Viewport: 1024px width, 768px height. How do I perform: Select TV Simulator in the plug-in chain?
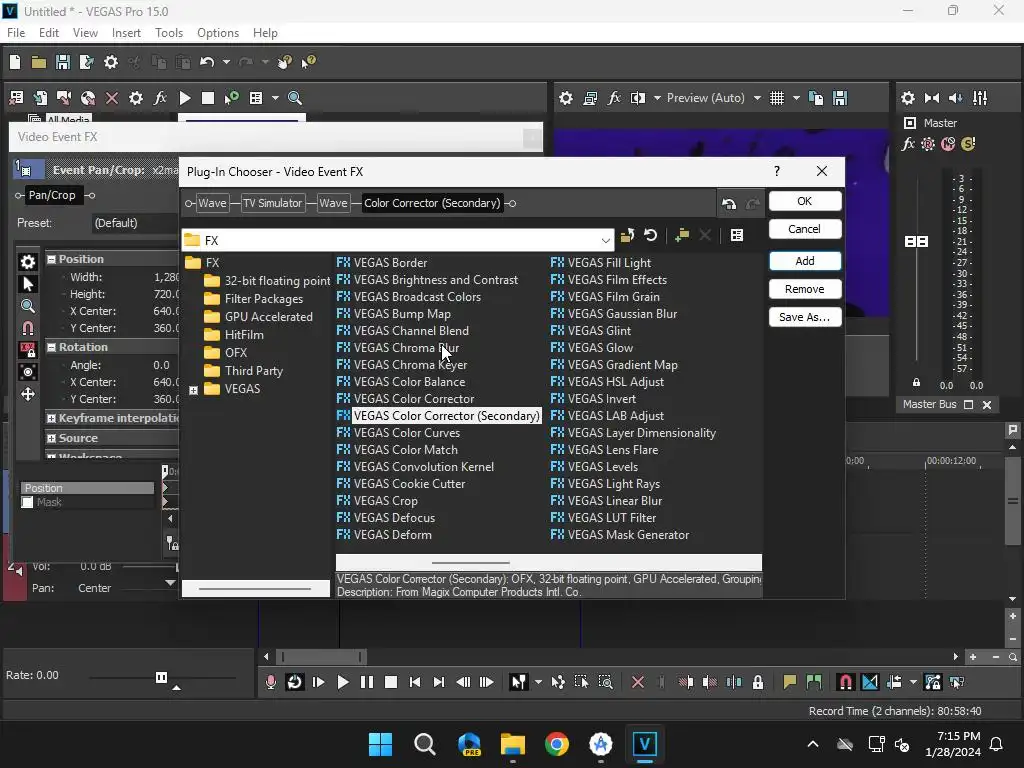(x=272, y=203)
